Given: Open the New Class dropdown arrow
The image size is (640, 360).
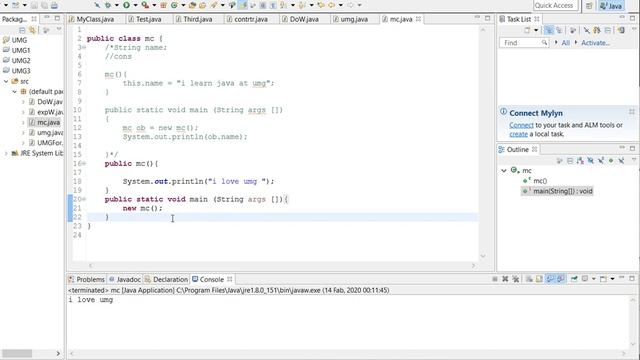Looking at the screenshot, I should [x=183, y=5].
